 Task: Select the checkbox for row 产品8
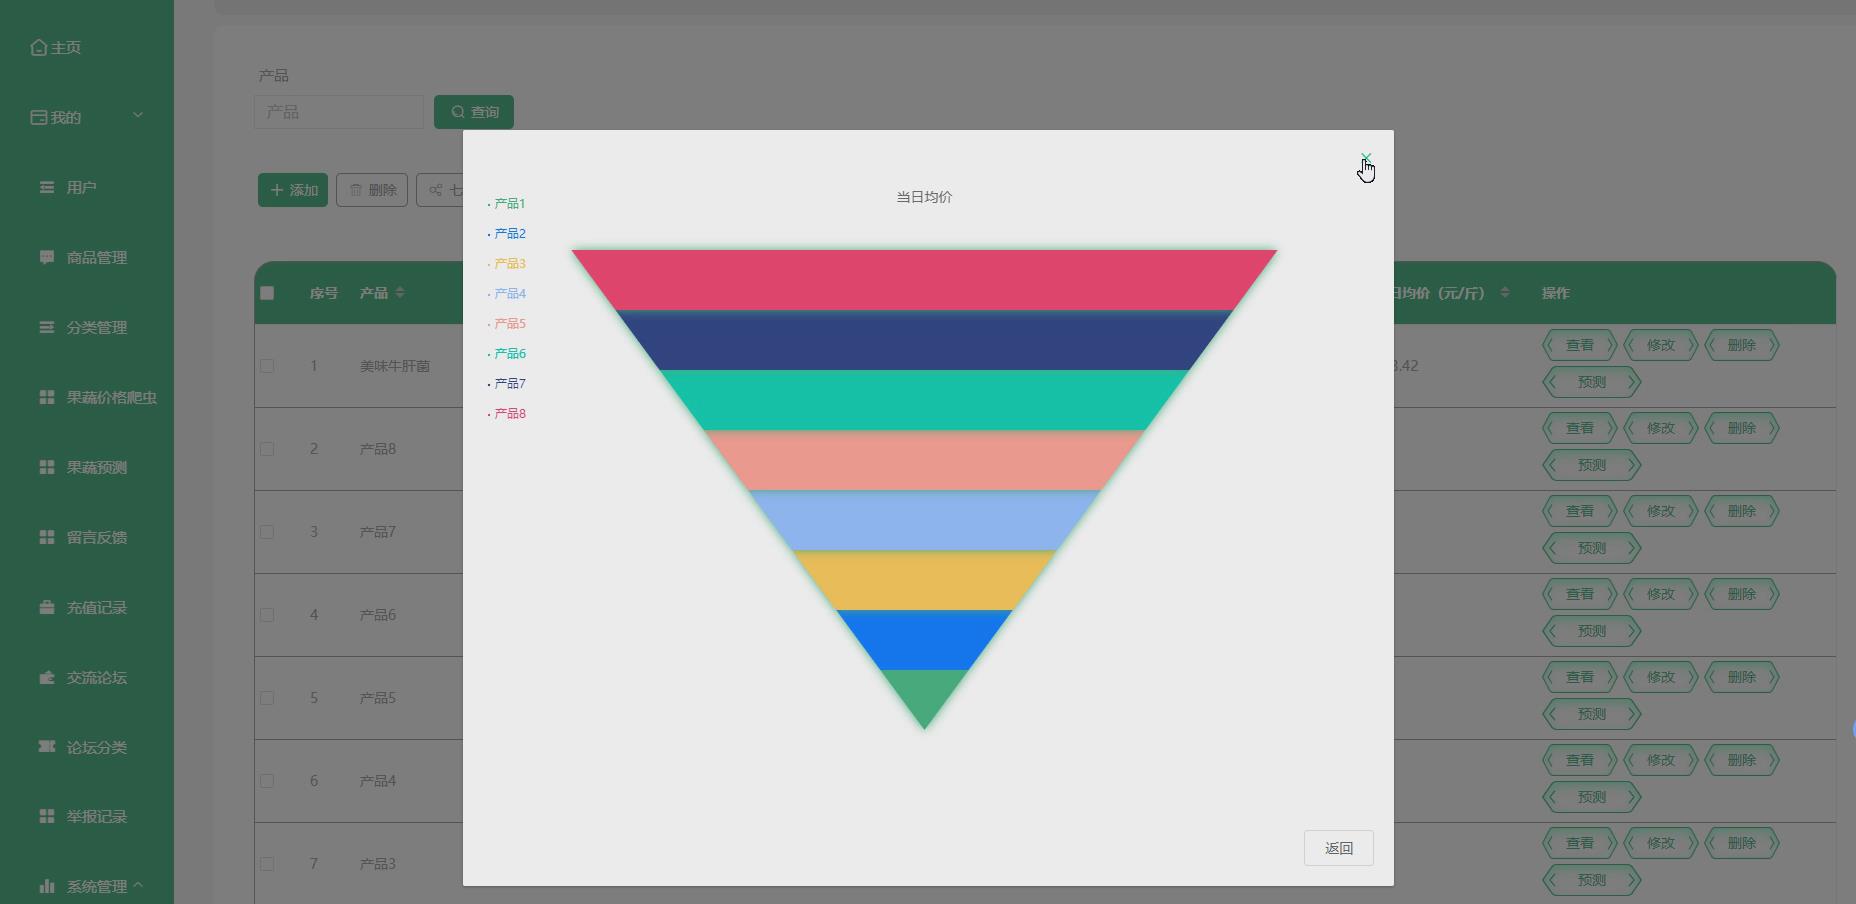pyautogui.click(x=267, y=449)
